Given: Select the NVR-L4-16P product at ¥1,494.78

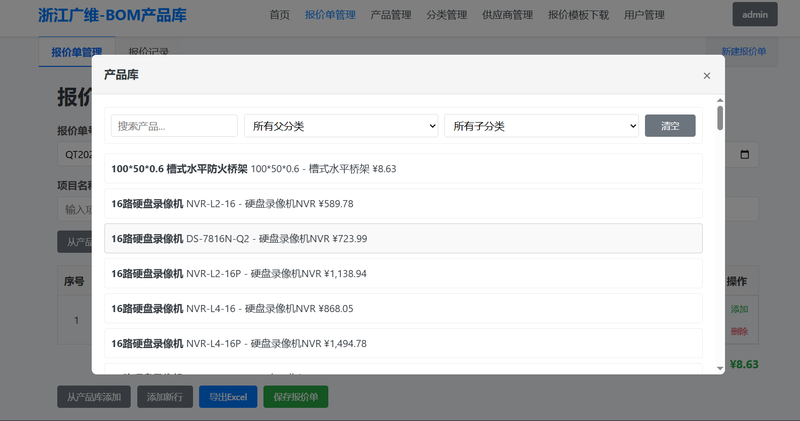Looking at the screenshot, I should [x=403, y=343].
